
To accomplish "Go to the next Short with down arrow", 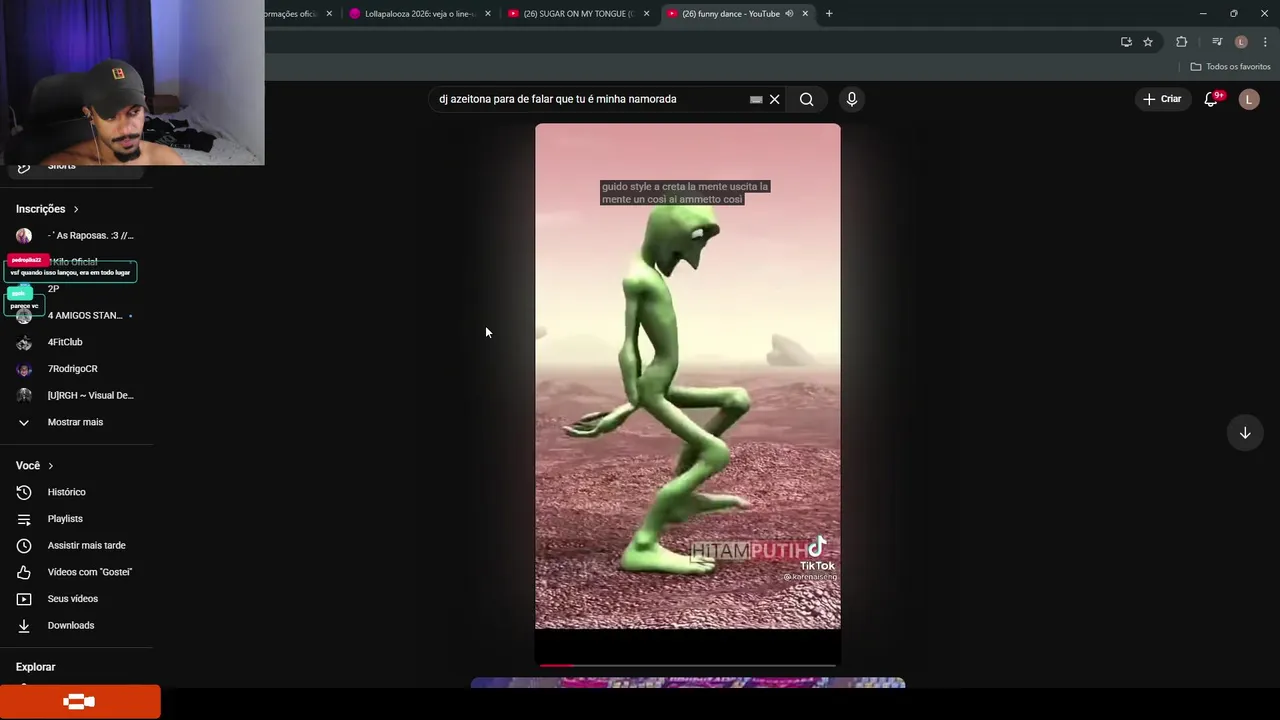I will pyautogui.click(x=1245, y=433).
